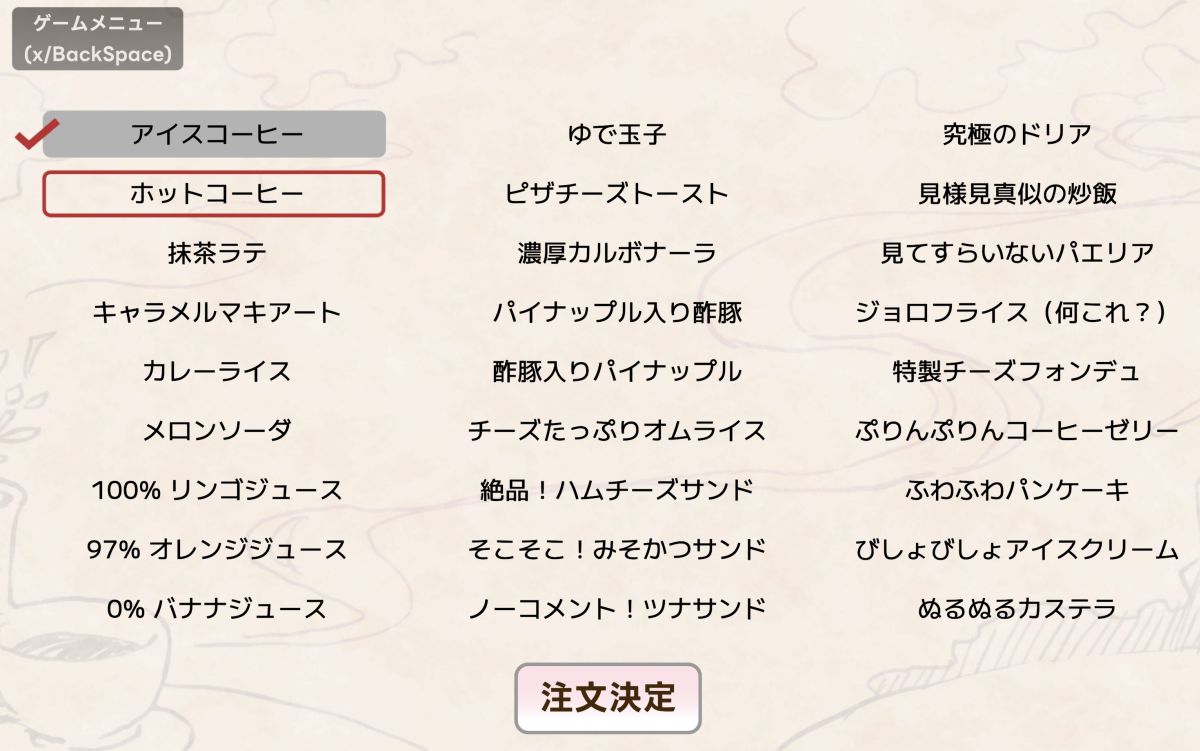Select 濃厚カルボナーラ pasta
This screenshot has height=751, width=1200.
click(617, 253)
